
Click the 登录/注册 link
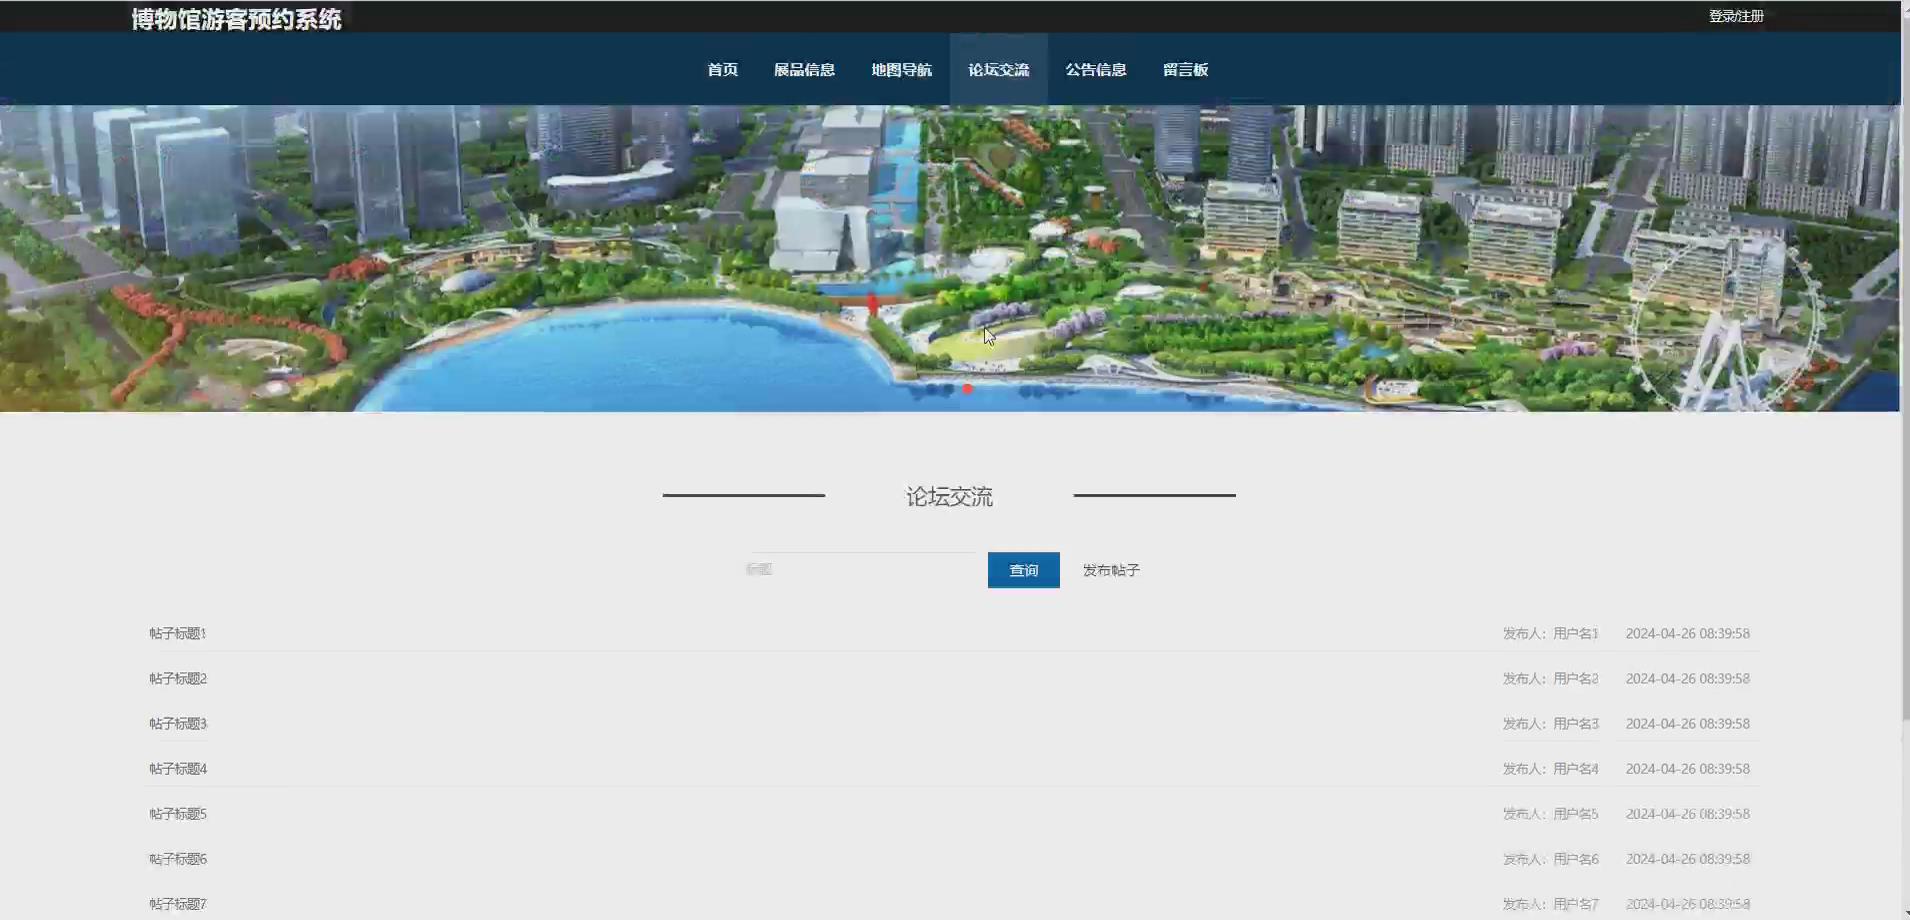pos(1736,16)
